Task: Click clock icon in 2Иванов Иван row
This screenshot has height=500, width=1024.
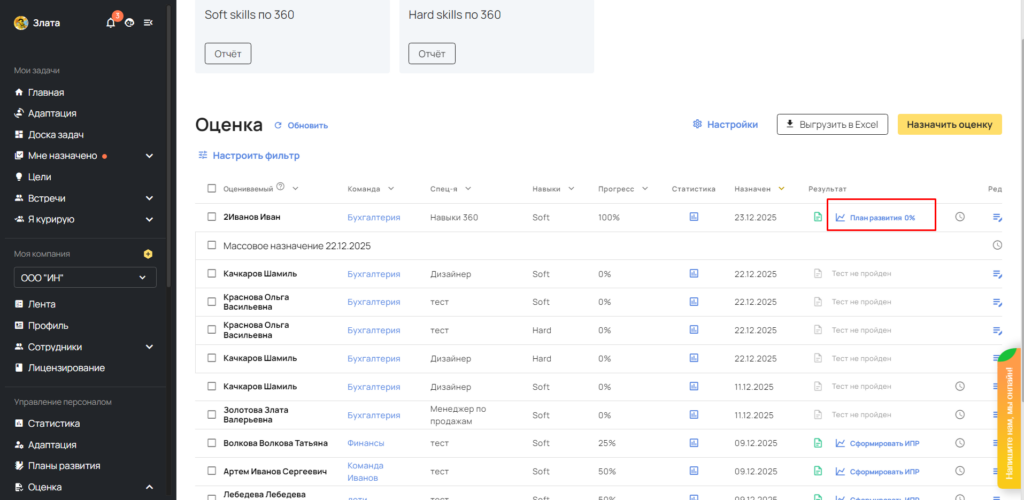Action: (960, 217)
